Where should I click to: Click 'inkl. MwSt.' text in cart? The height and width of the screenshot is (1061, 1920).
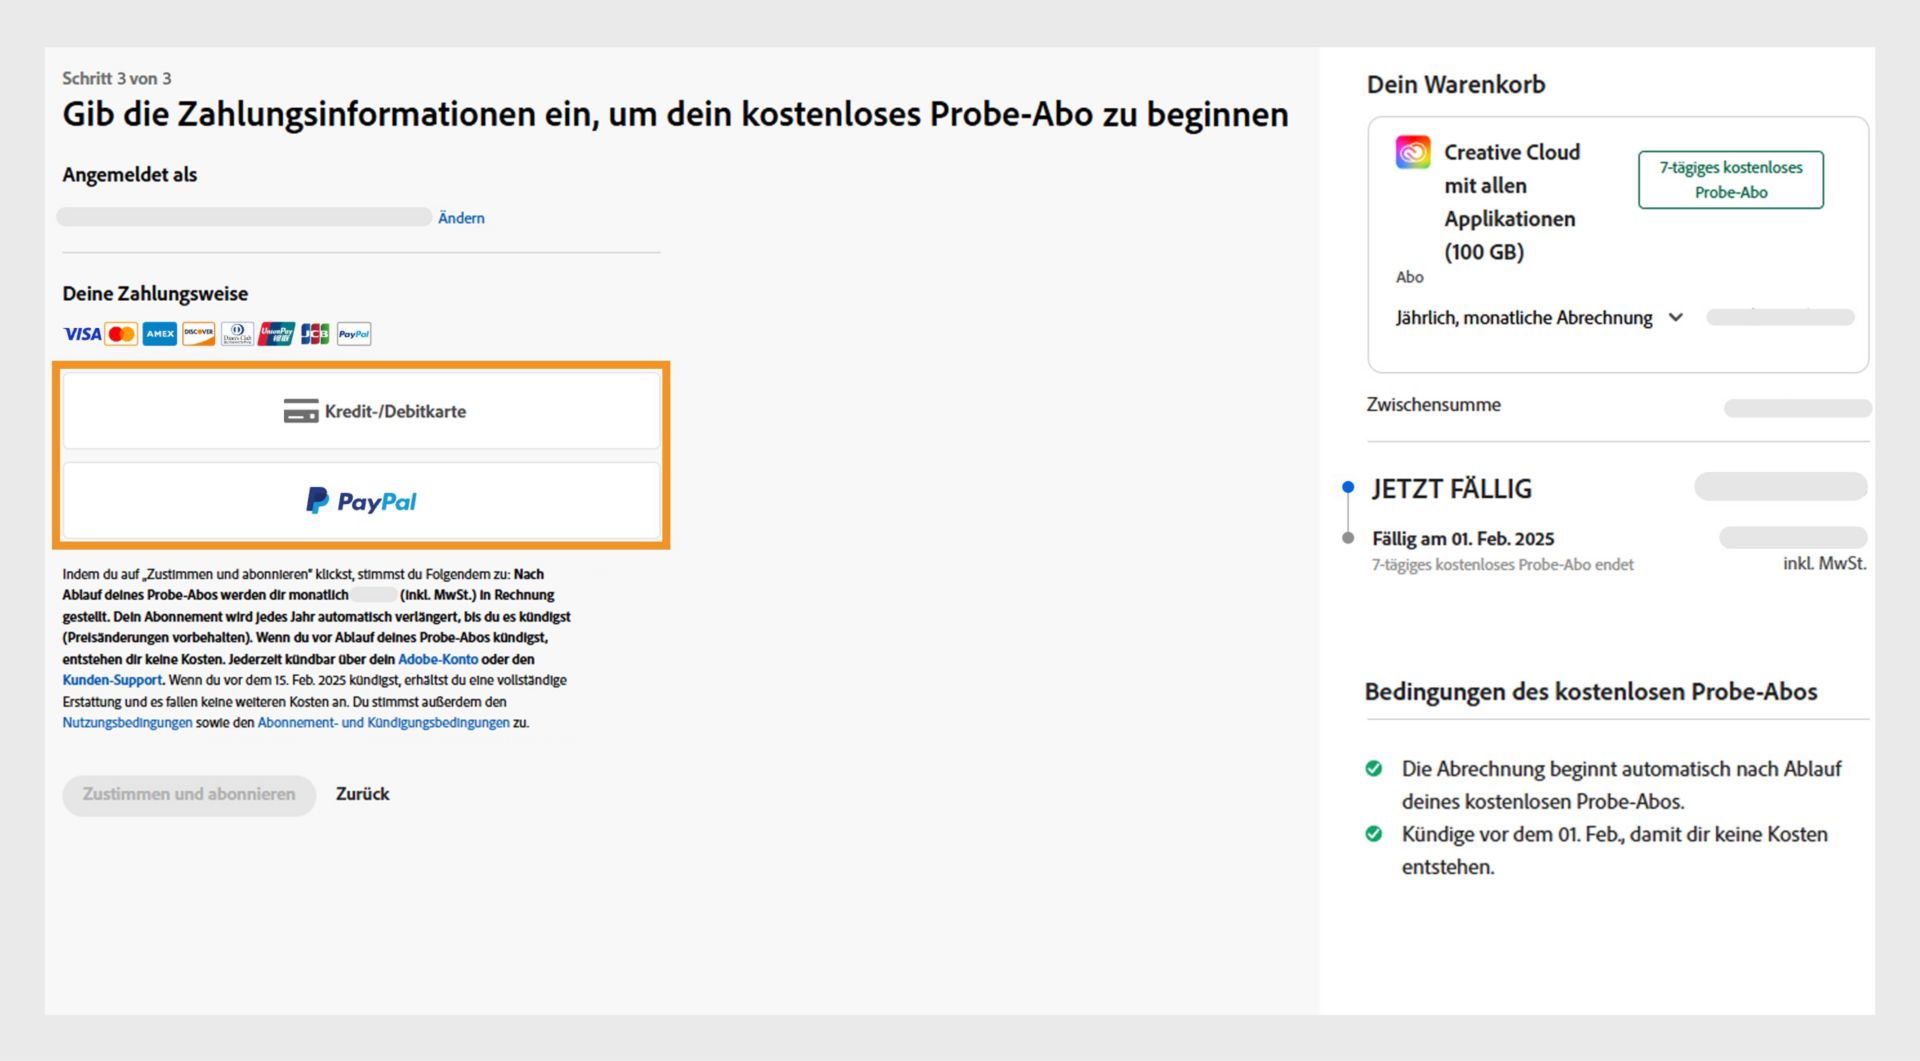click(1825, 564)
